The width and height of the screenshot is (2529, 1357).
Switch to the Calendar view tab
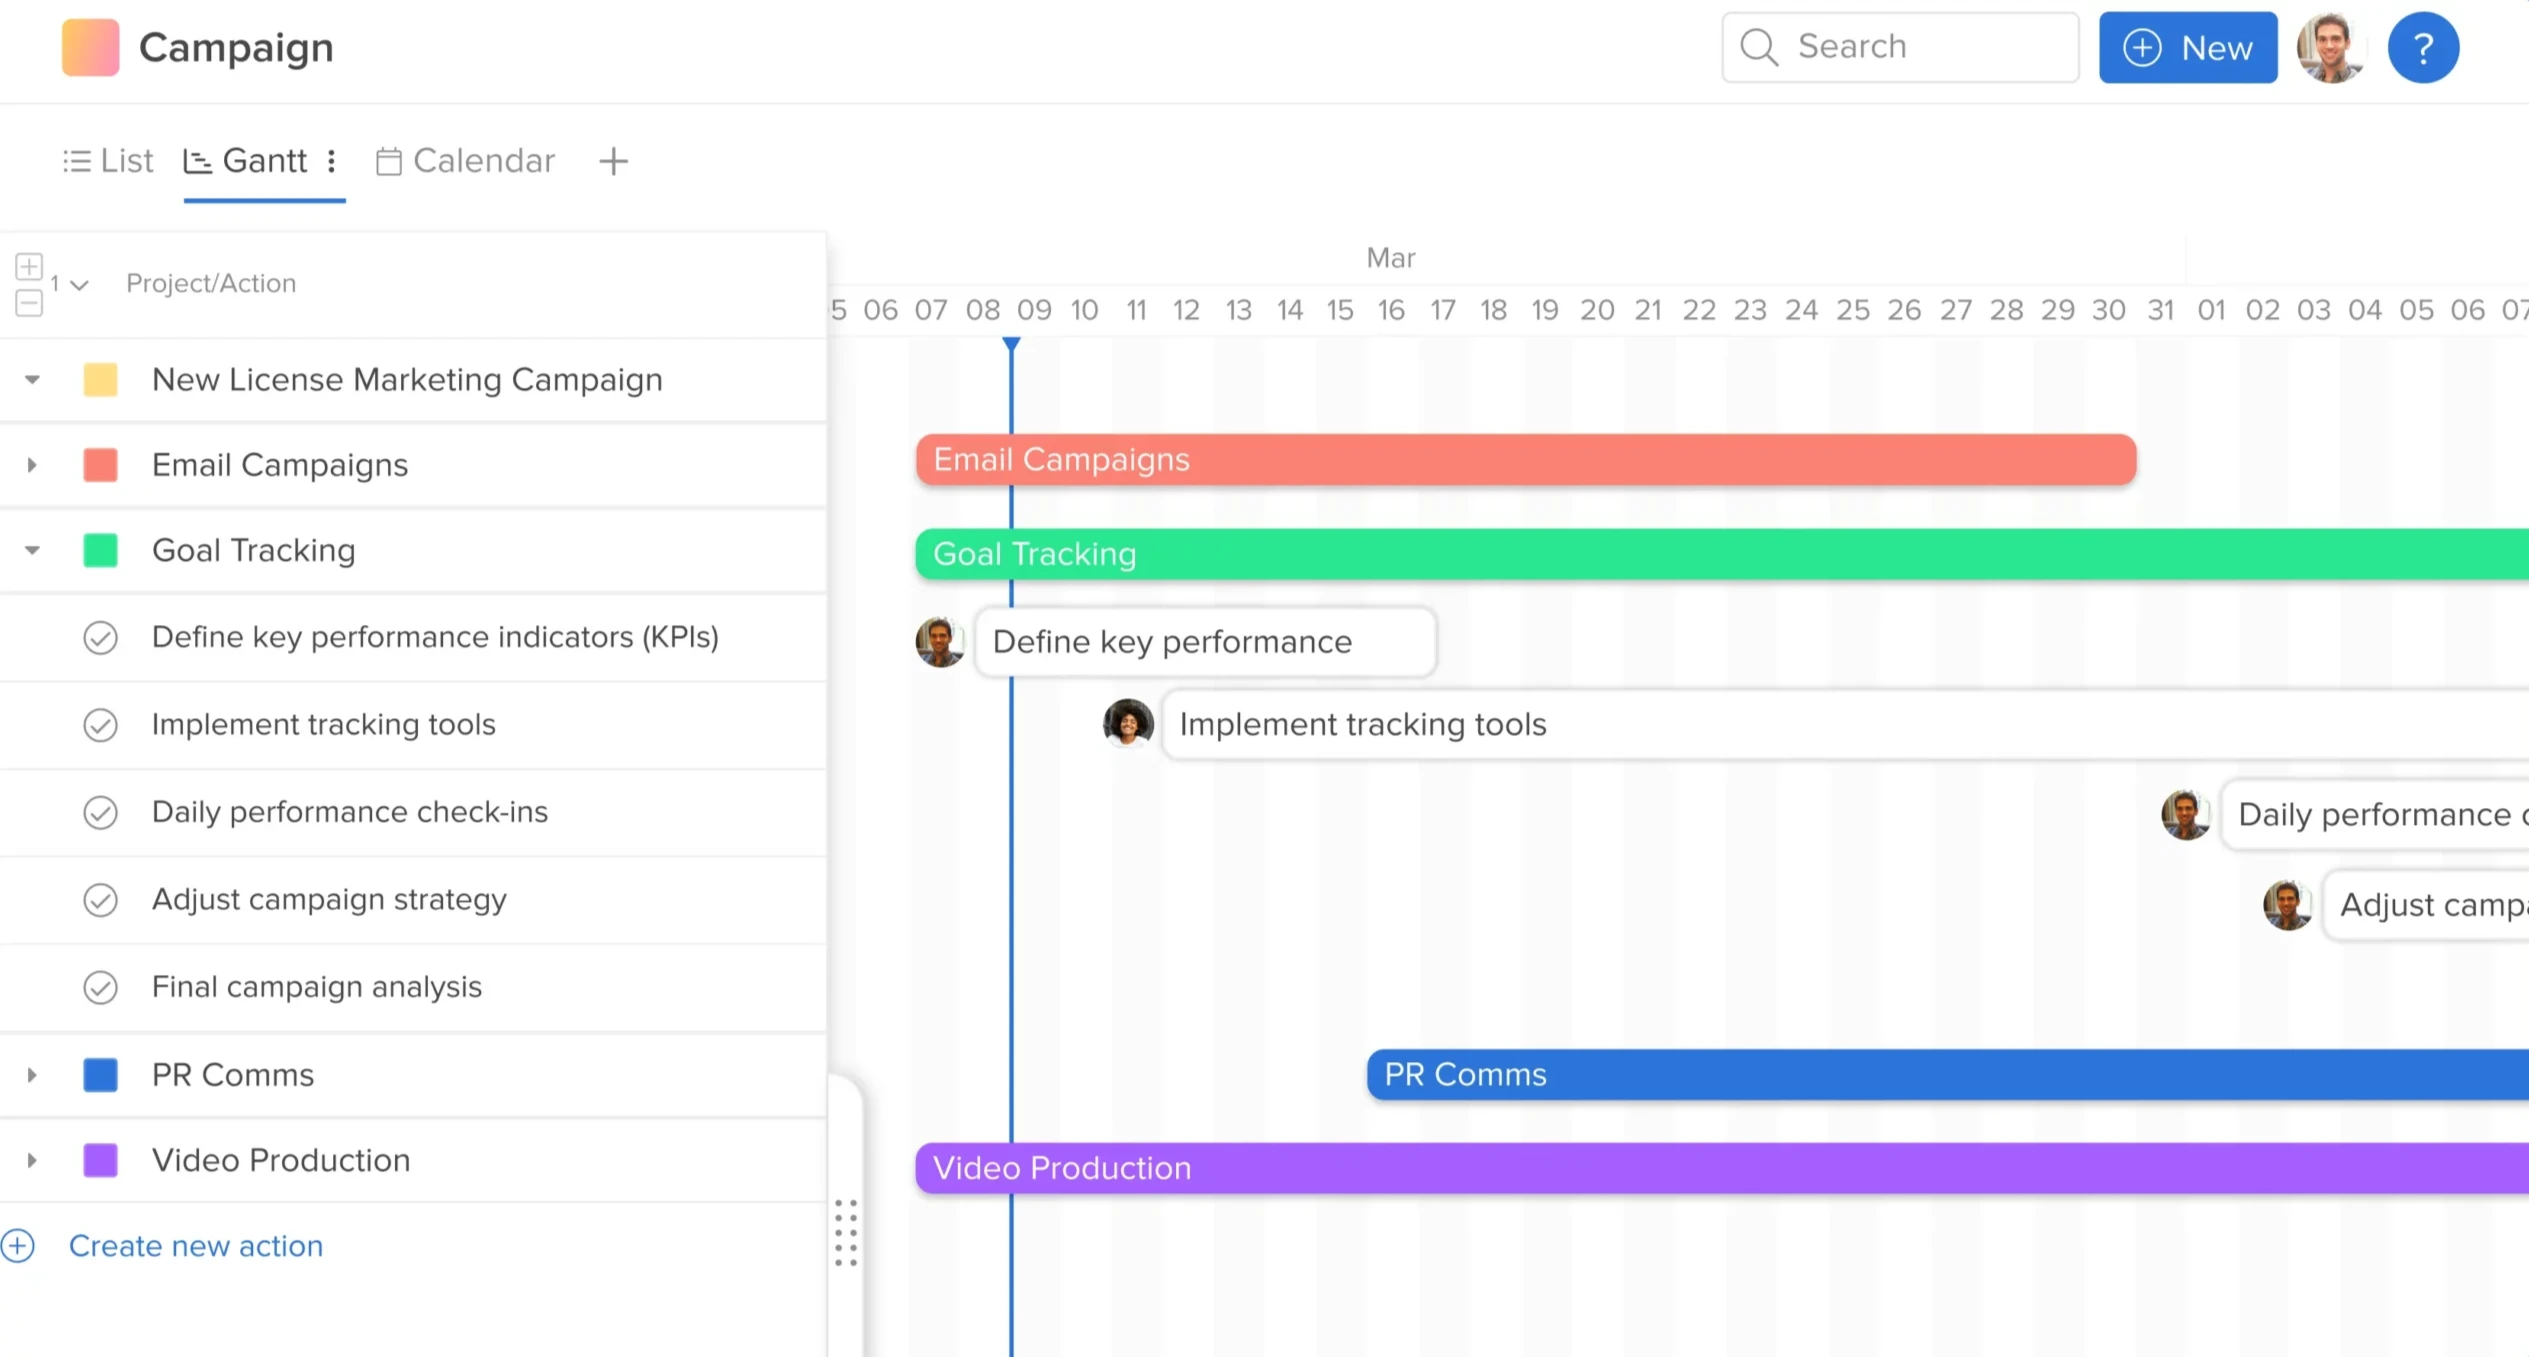[x=466, y=161]
